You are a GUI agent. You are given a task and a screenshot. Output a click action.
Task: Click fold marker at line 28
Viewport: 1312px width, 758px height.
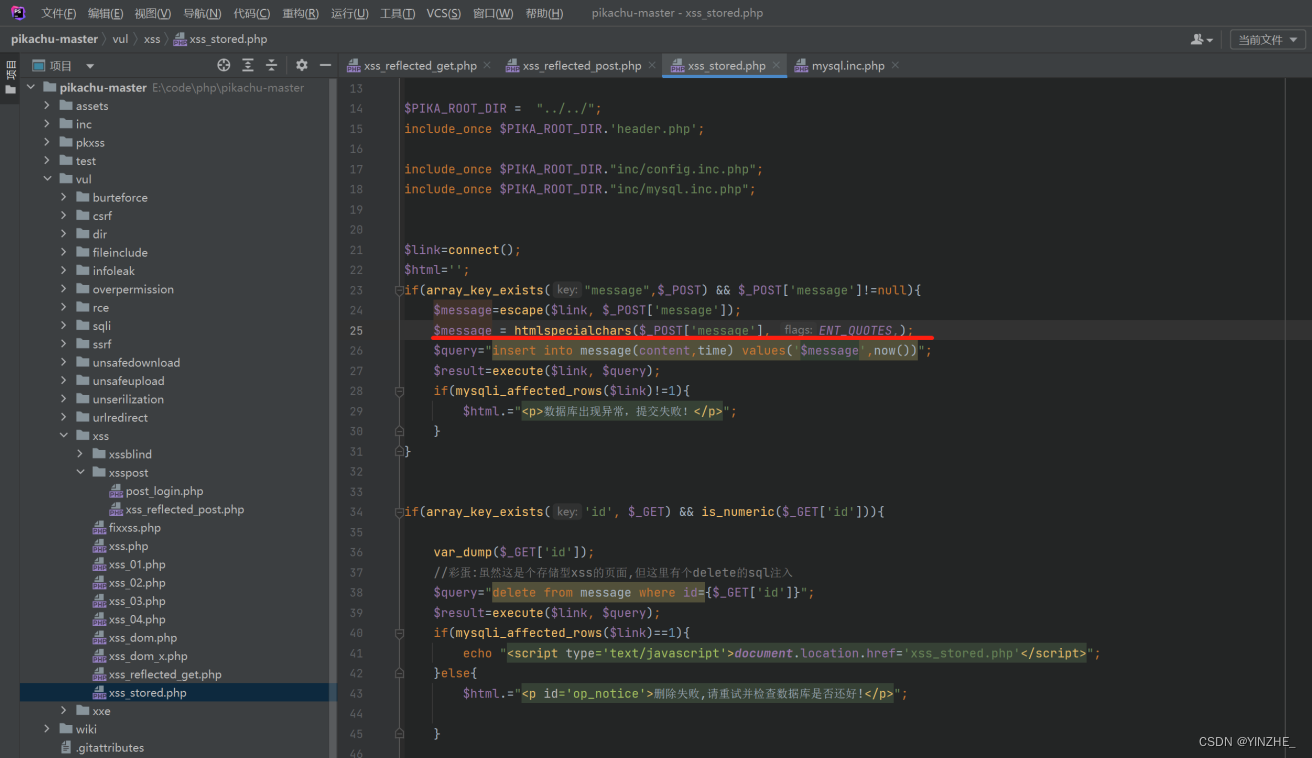(x=398, y=391)
